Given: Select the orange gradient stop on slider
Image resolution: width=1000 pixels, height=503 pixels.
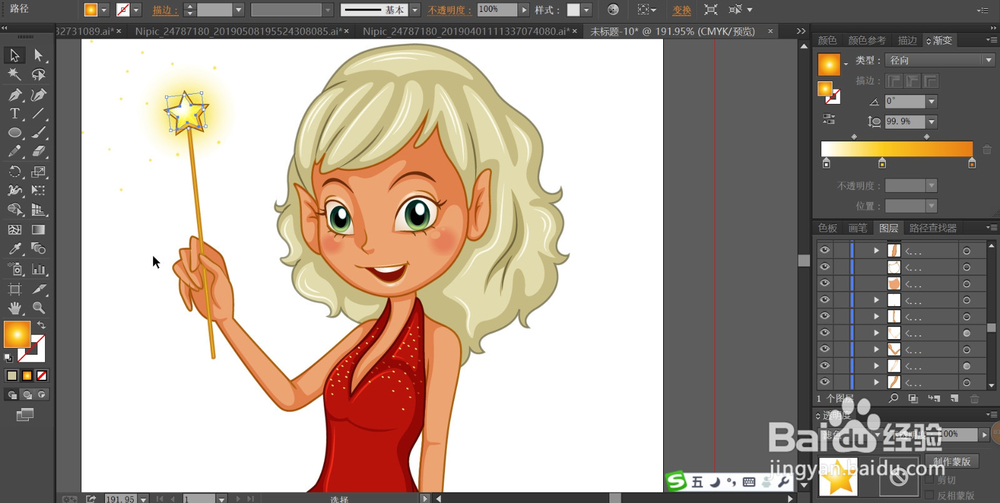Looking at the screenshot, I should pos(971,163).
